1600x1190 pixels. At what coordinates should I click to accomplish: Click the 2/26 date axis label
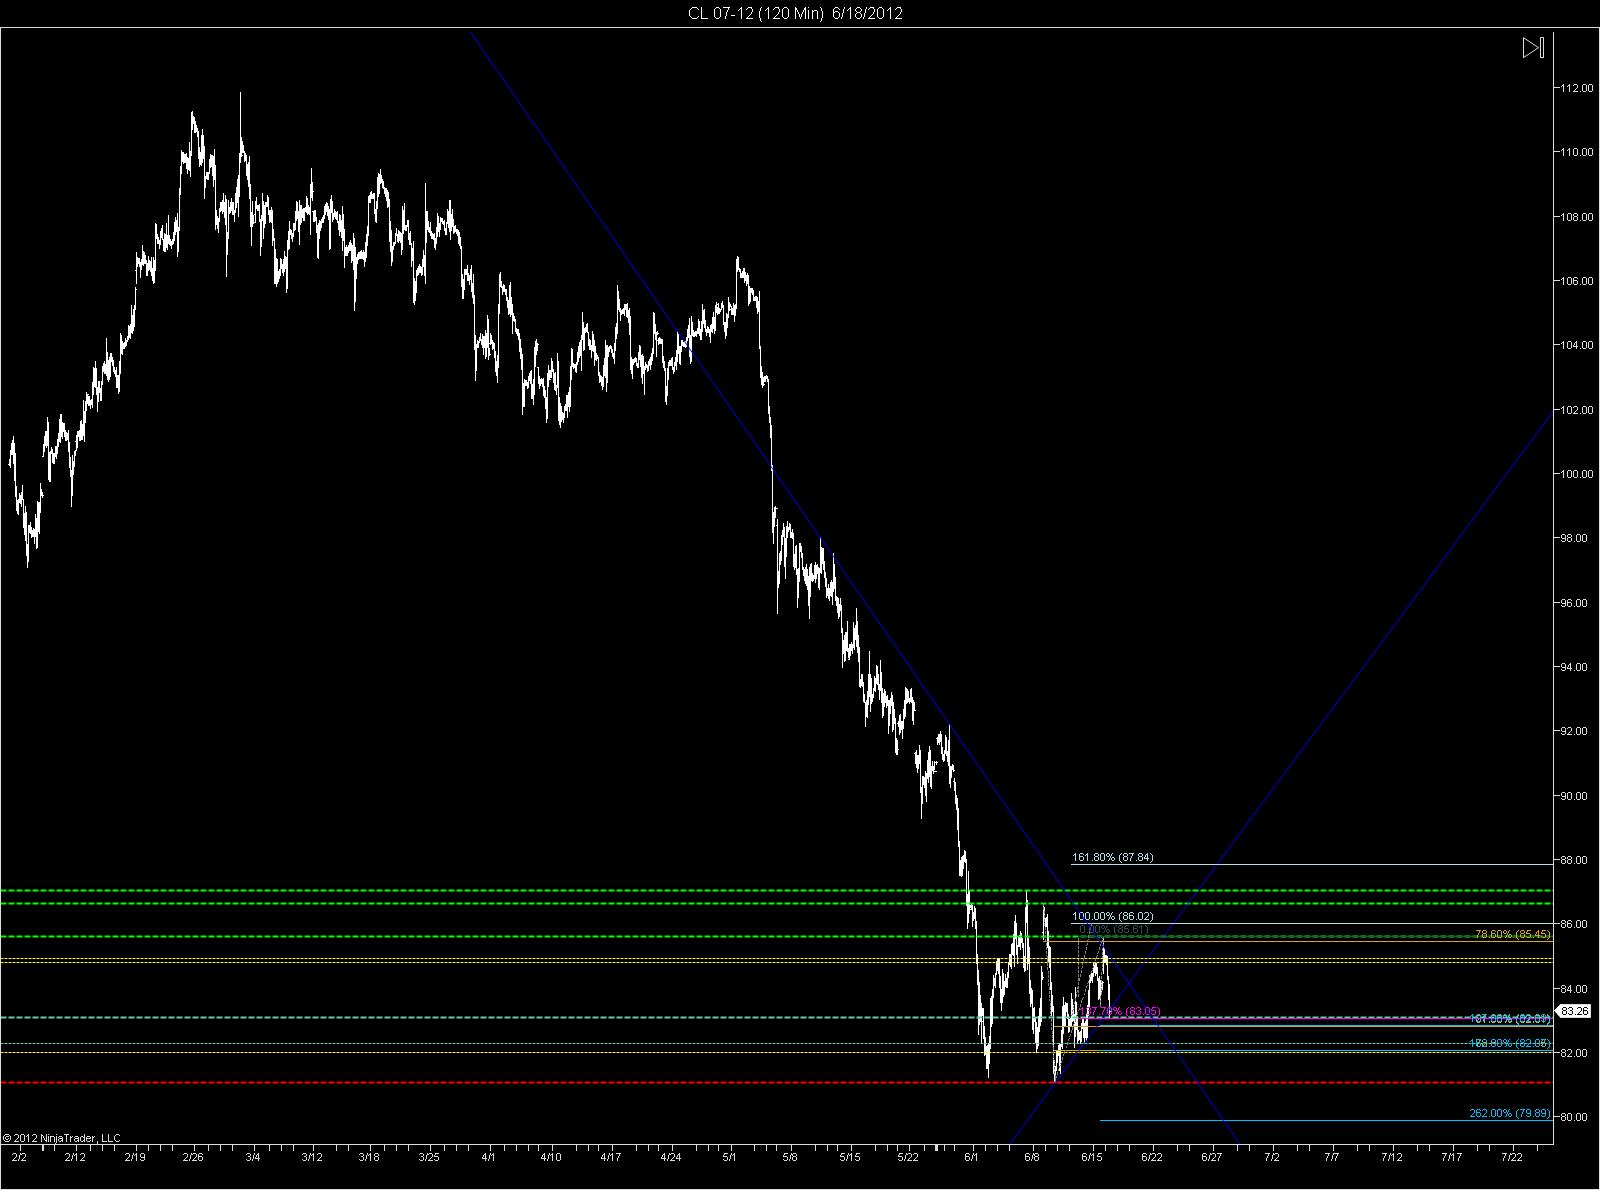(194, 1157)
